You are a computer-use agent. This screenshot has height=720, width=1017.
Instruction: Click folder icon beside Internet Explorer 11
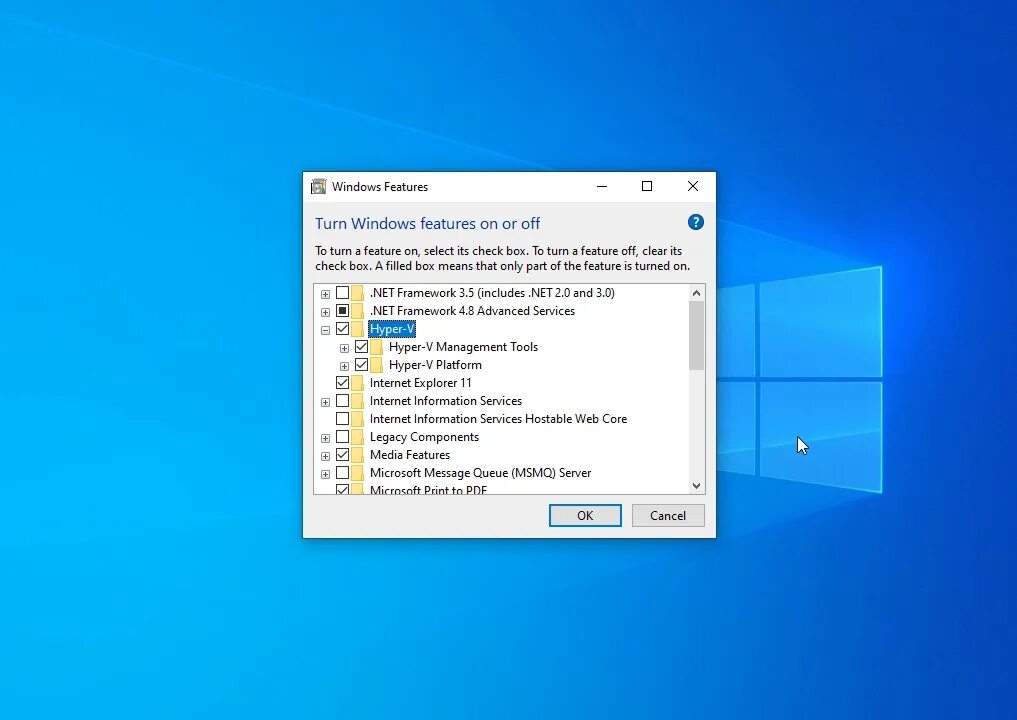(x=357, y=383)
